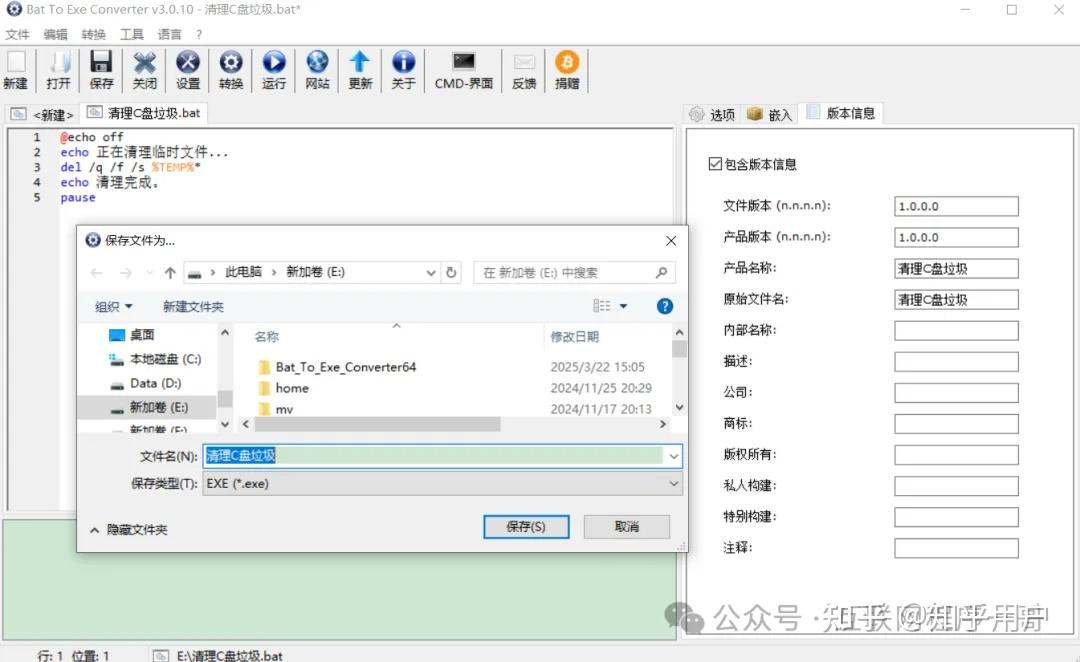Click the 修改日期 column header
Image resolution: width=1080 pixels, height=662 pixels.
click(574, 337)
